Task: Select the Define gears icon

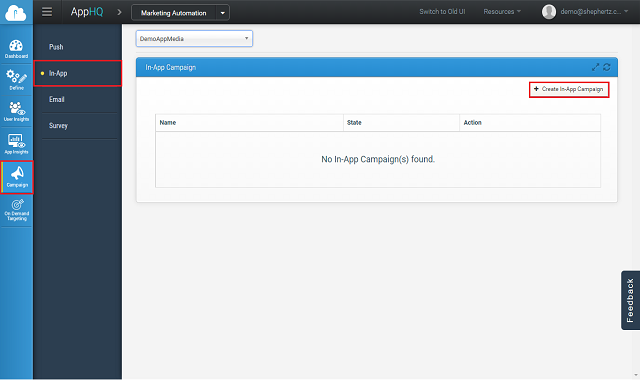Action: pos(16,80)
